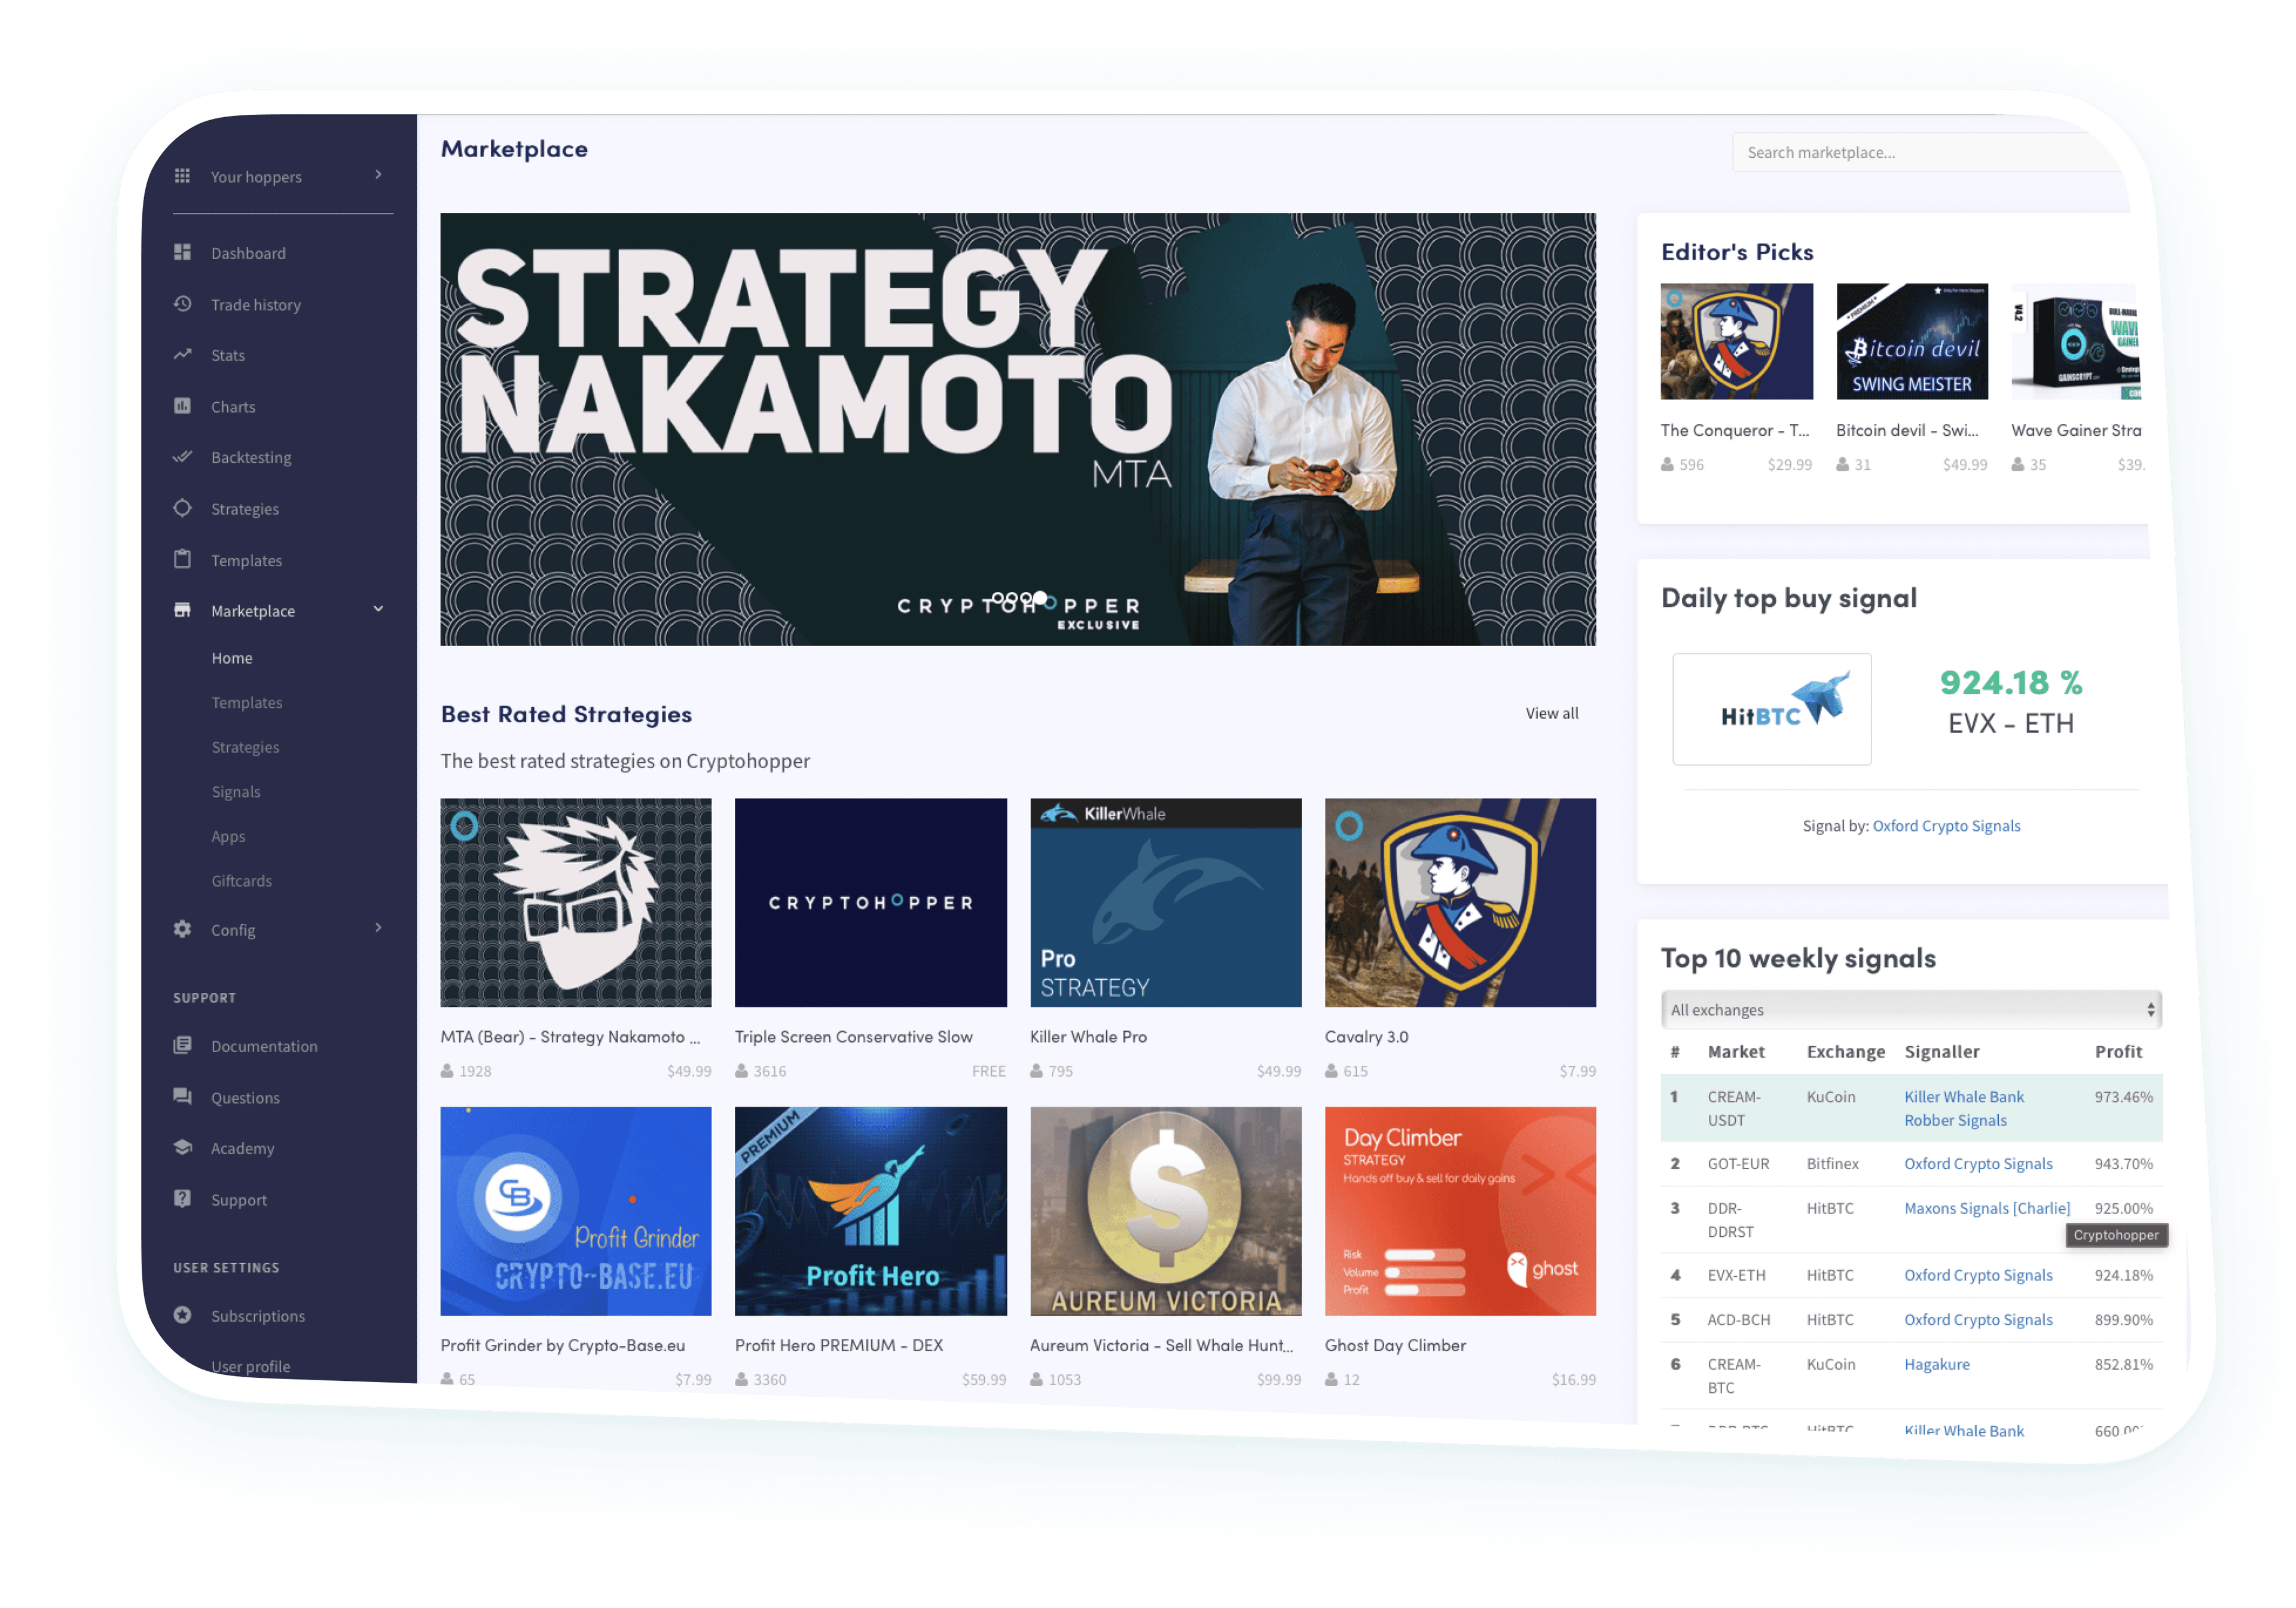Viewport: 2296px width, 1608px height.
Task: Open Profit Hero PREMIUM thumbnail
Action: pyautogui.click(x=871, y=1211)
